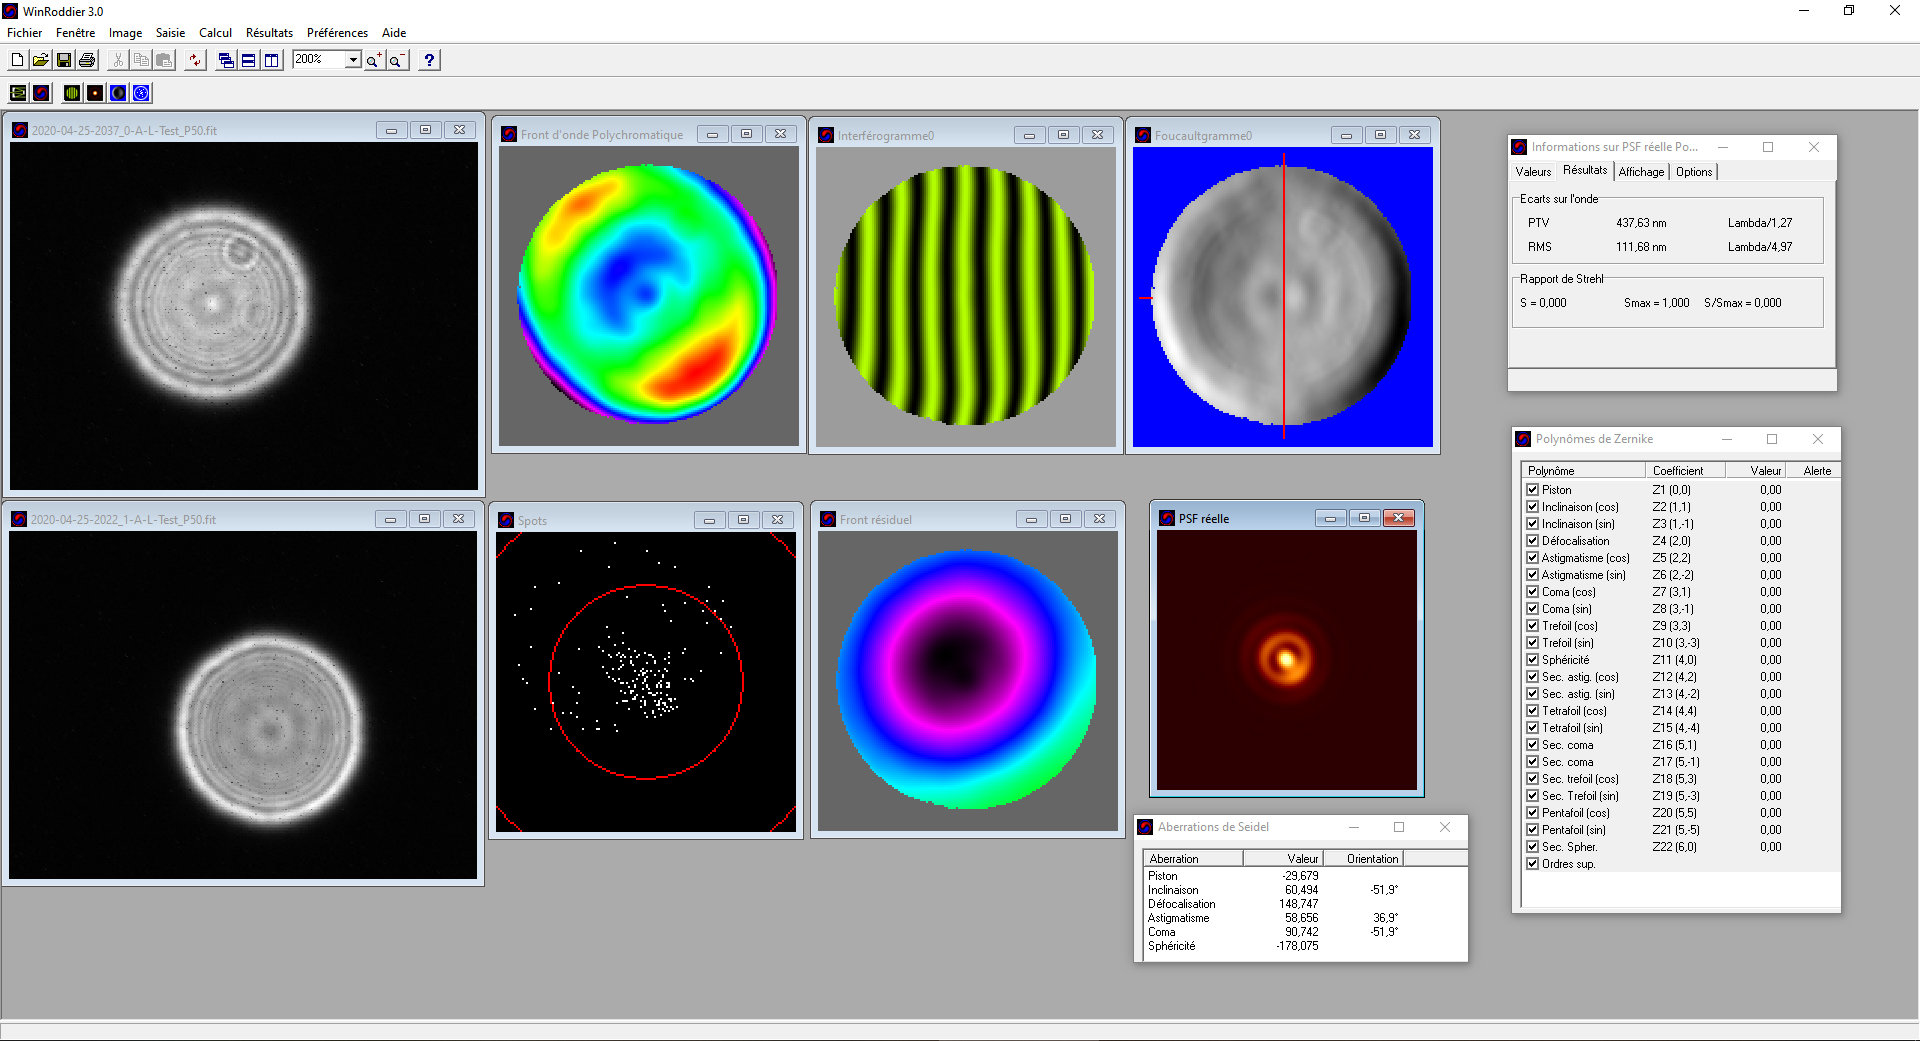This screenshot has width=1920, height=1041.
Task: Click the copy icon in the toolbar
Action: (x=141, y=60)
